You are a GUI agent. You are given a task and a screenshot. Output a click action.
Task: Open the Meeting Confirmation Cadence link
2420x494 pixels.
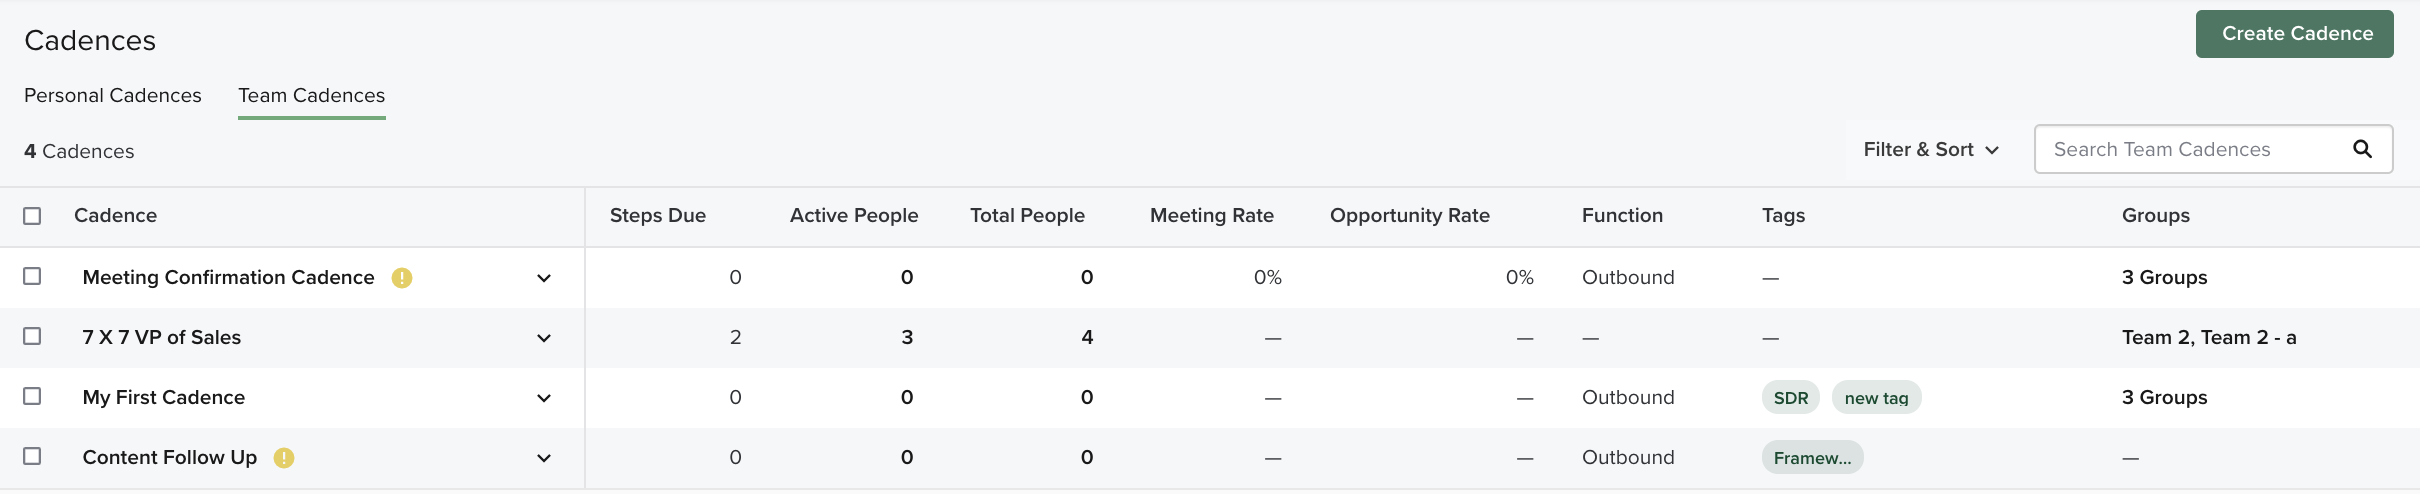click(228, 277)
